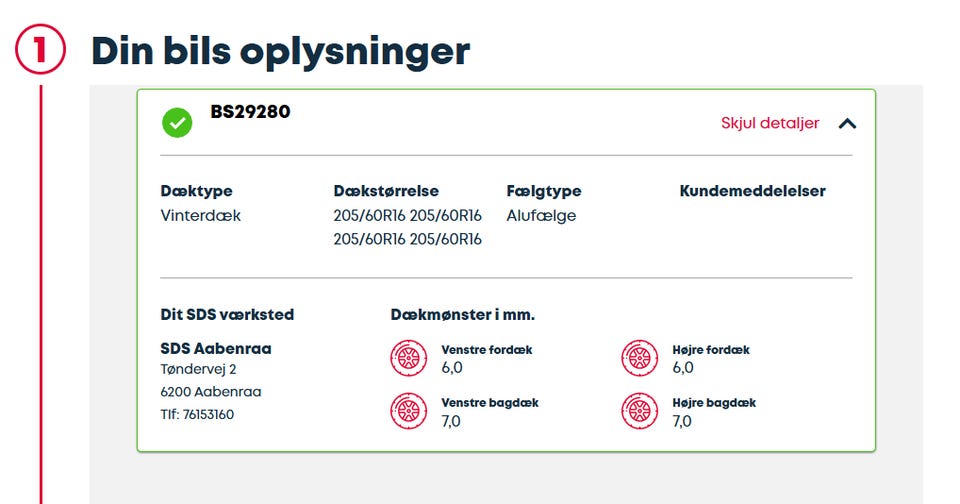Image resolution: width=960 pixels, height=504 pixels.
Task: Click the 'Din bils oplysninger' heading
Action: click(x=280, y=50)
